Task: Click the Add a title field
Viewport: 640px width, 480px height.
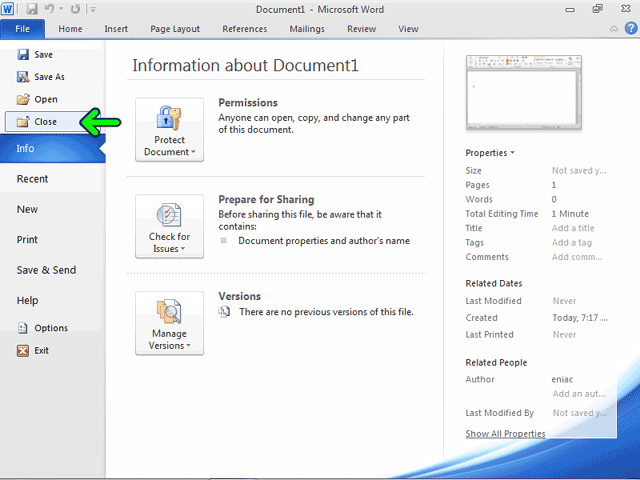Action: [573, 228]
